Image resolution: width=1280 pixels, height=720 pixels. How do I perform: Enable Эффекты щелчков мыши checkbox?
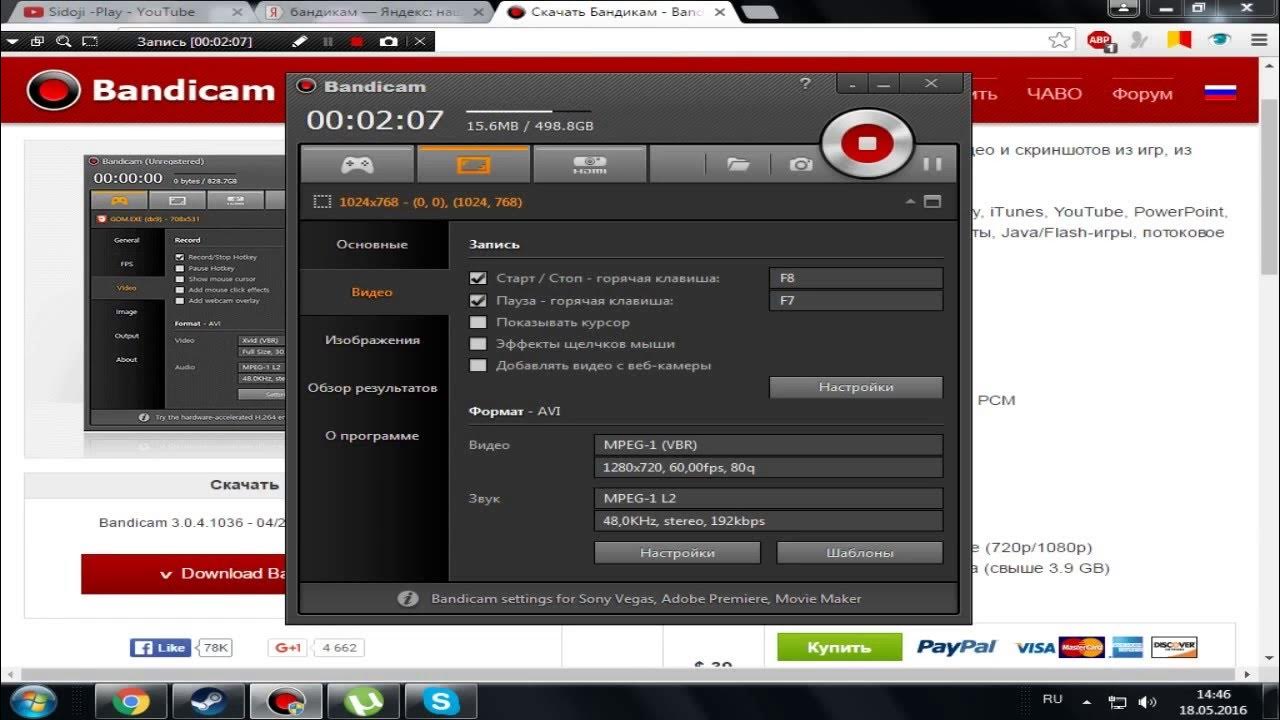click(478, 344)
